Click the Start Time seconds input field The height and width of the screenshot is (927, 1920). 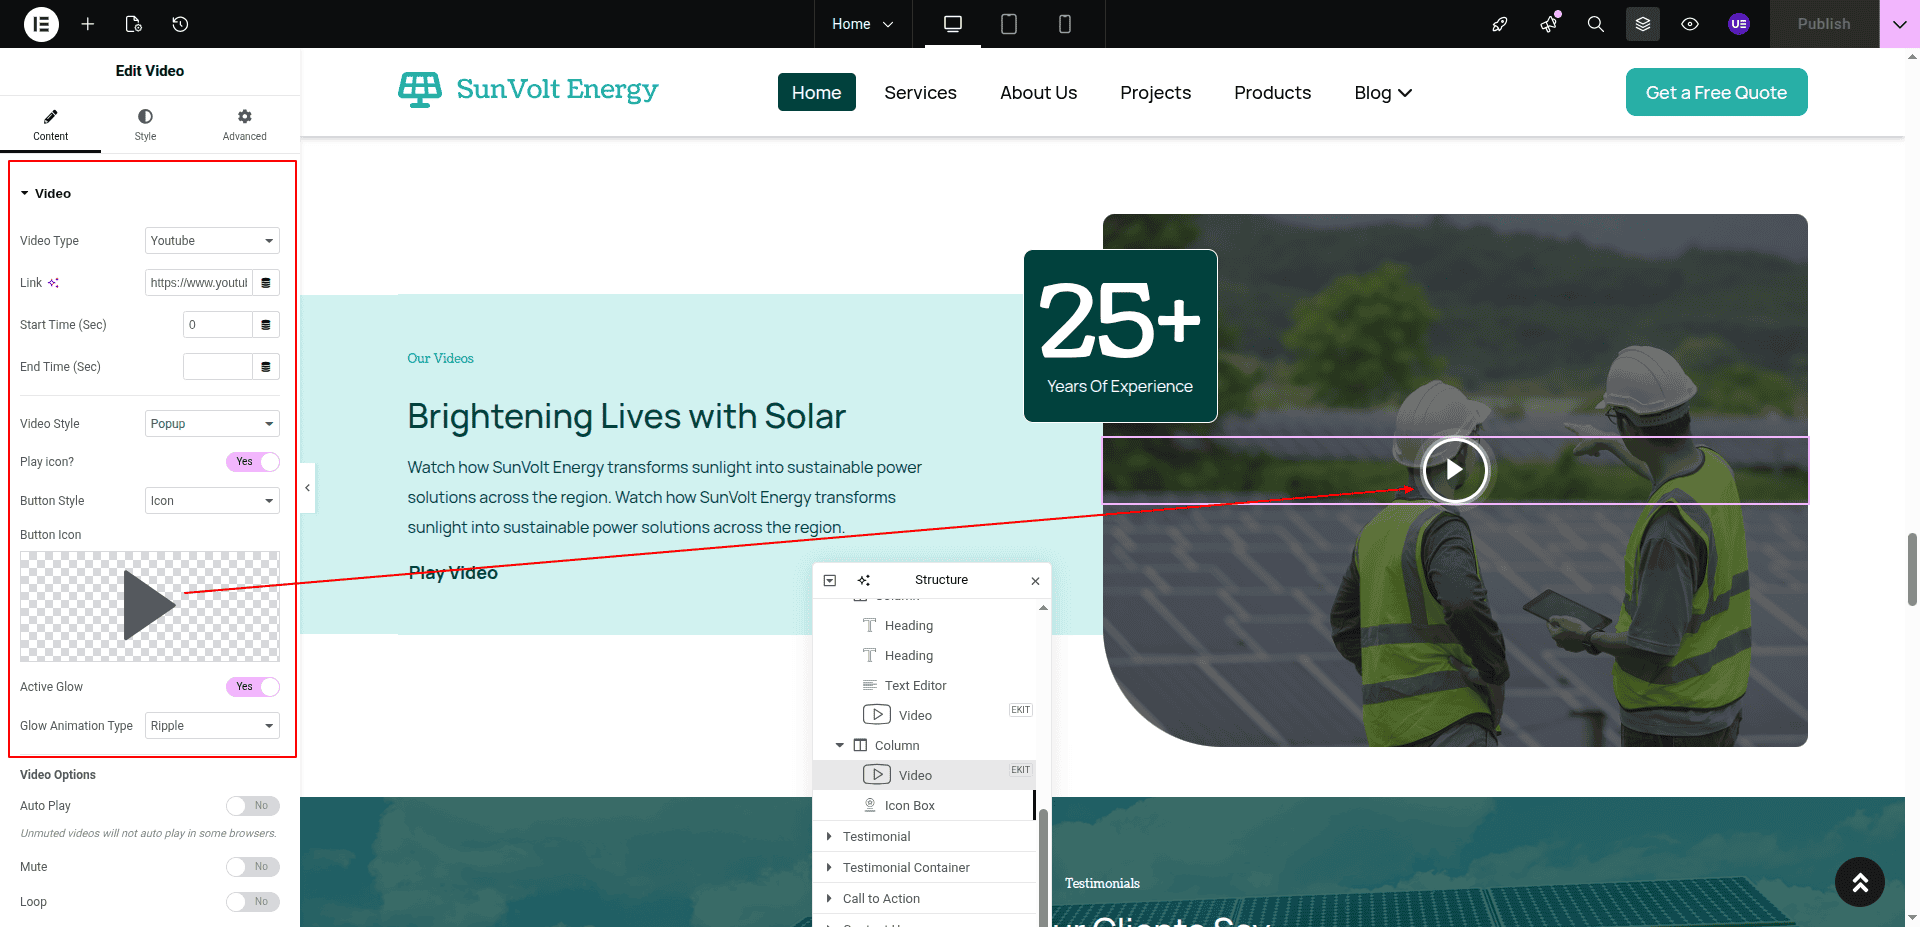tap(218, 325)
